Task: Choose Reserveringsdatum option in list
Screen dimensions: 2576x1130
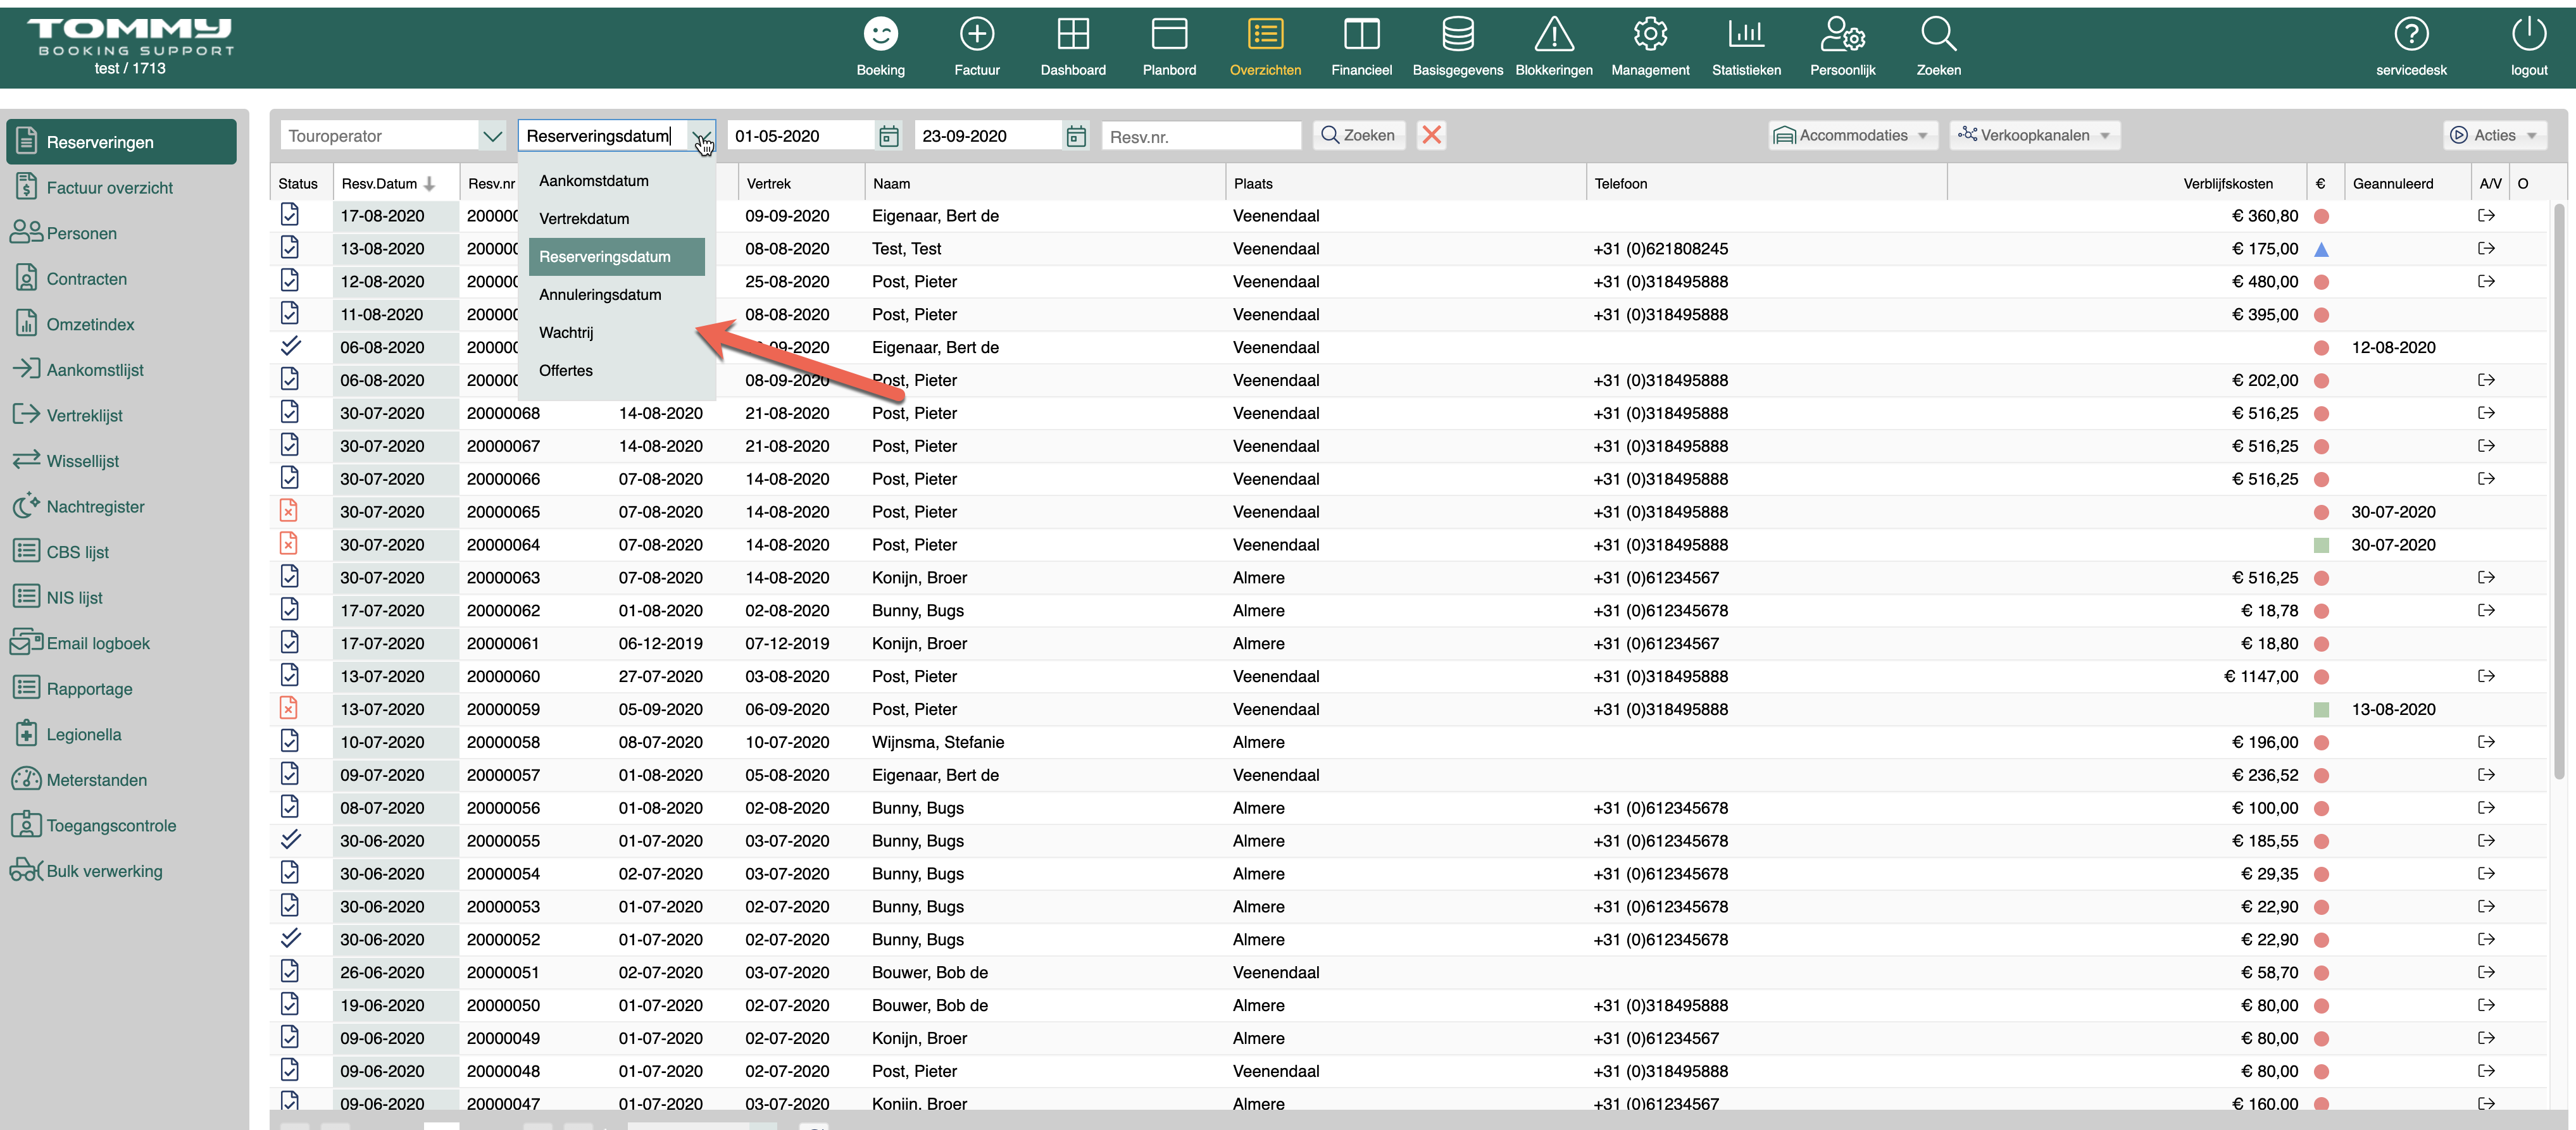Action: [617, 256]
